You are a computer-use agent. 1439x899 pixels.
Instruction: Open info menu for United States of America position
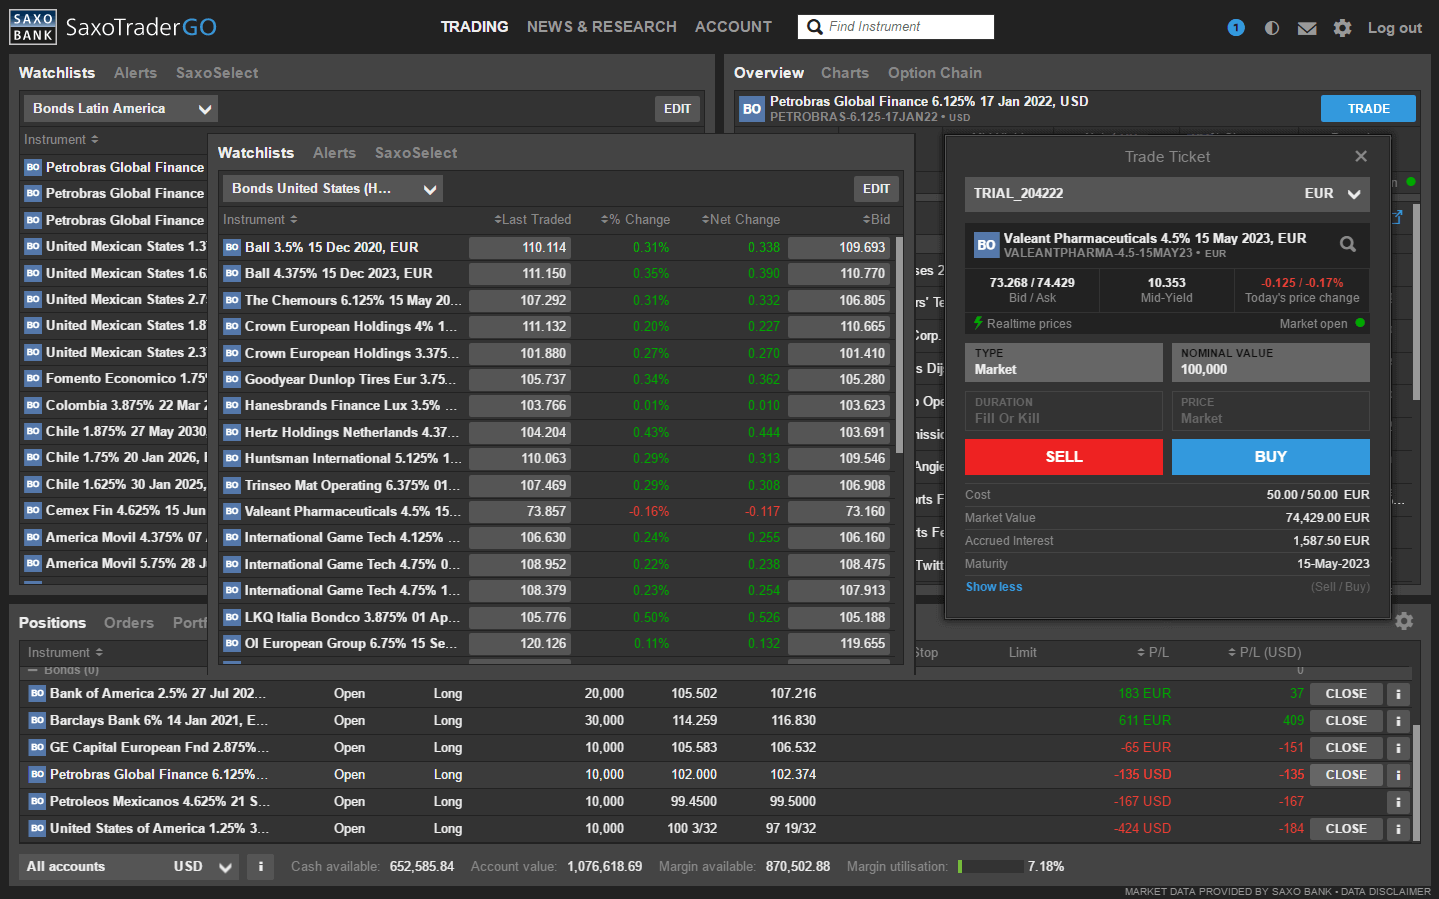[1398, 829]
